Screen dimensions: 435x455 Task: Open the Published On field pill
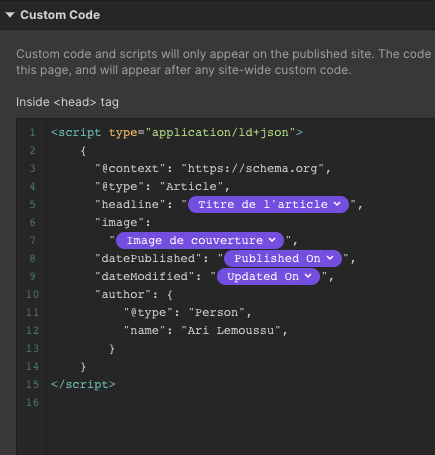(x=283, y=258)
